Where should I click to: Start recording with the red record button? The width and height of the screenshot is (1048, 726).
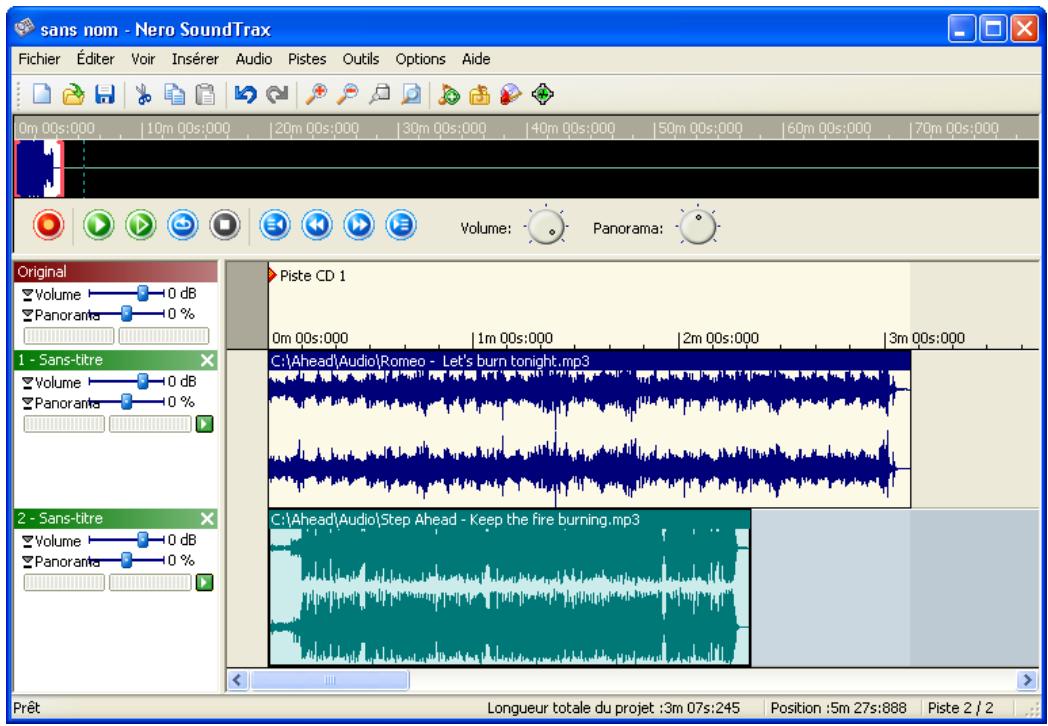point(48,225)
